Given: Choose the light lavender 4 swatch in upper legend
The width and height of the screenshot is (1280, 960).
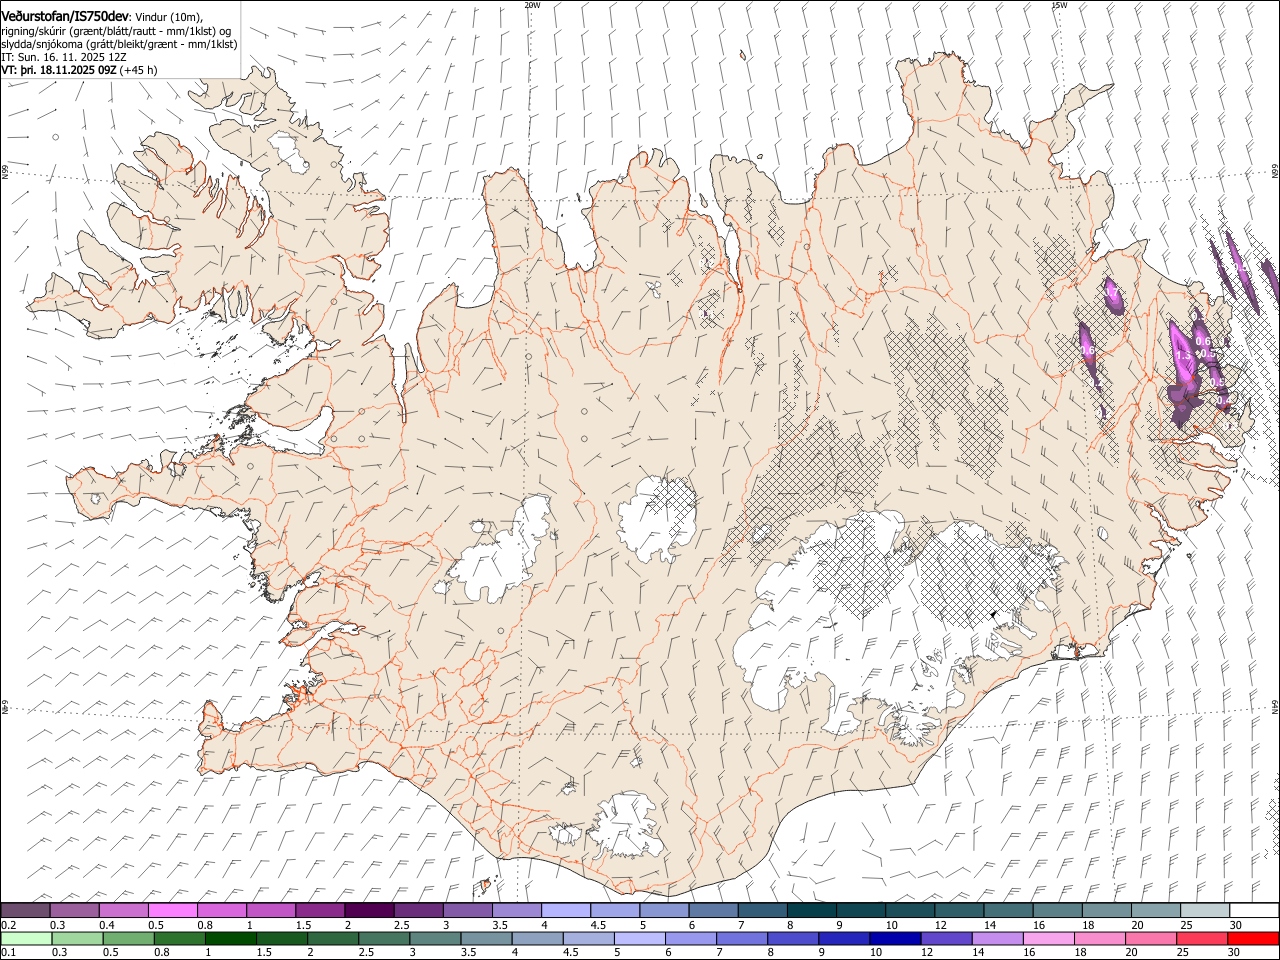Looking at the screenshot, I should [565, 911].
